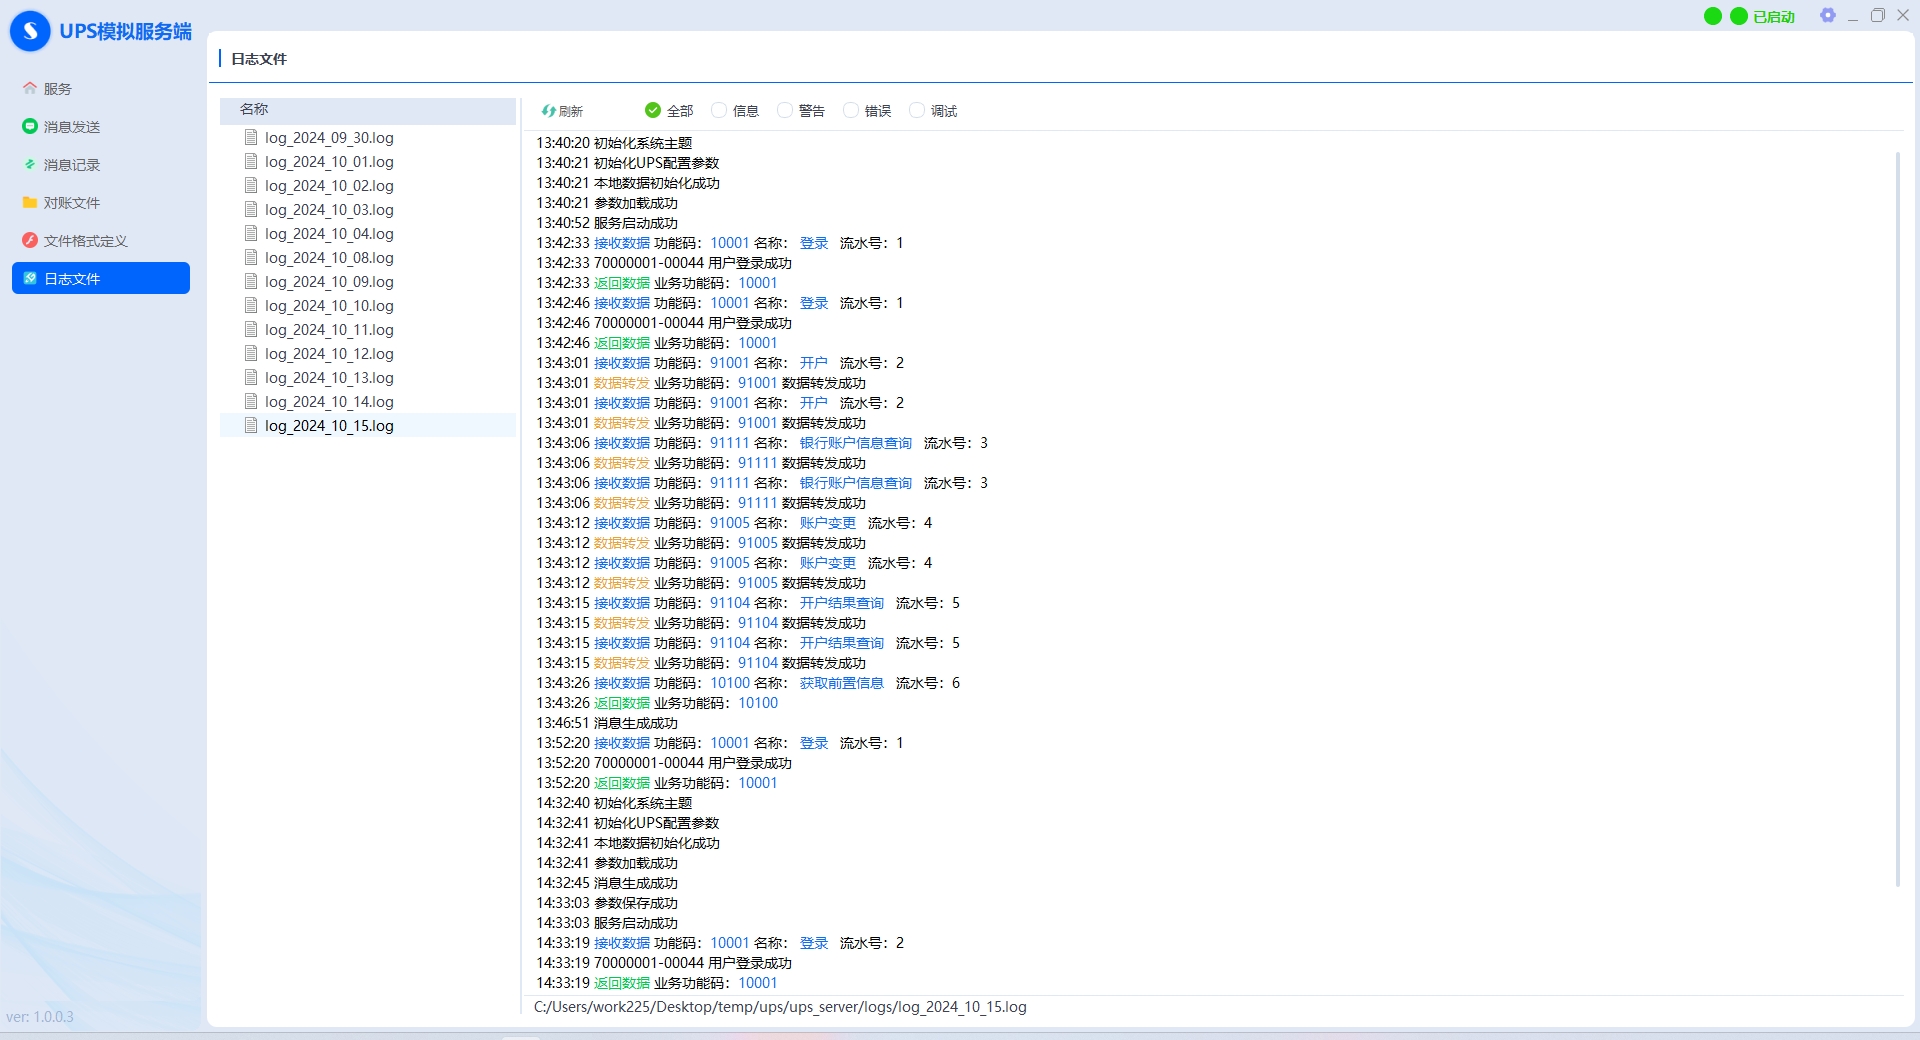This screenshot has width=1920, height=1040.
Task: Click the file icon of log_2024_09_30.log
Action: pyautogui.click(x=251, y=137)
